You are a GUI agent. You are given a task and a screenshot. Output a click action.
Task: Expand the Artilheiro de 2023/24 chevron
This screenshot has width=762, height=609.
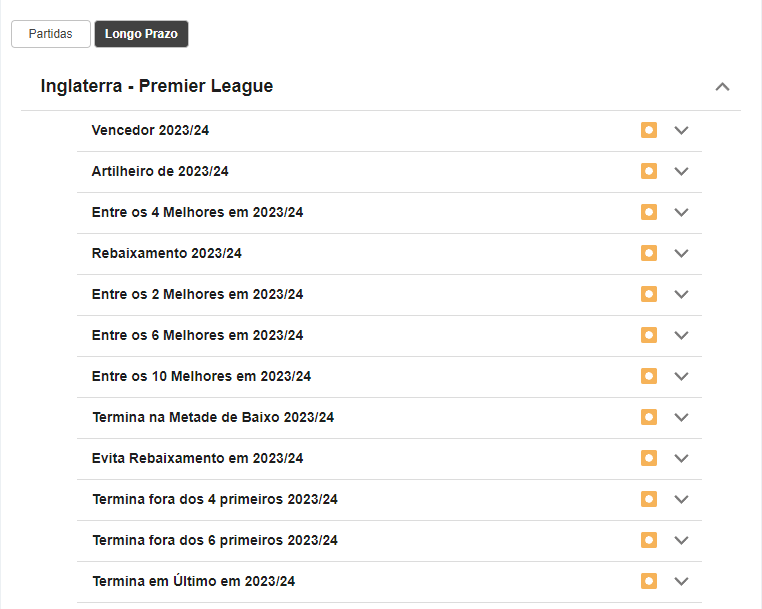682,171
